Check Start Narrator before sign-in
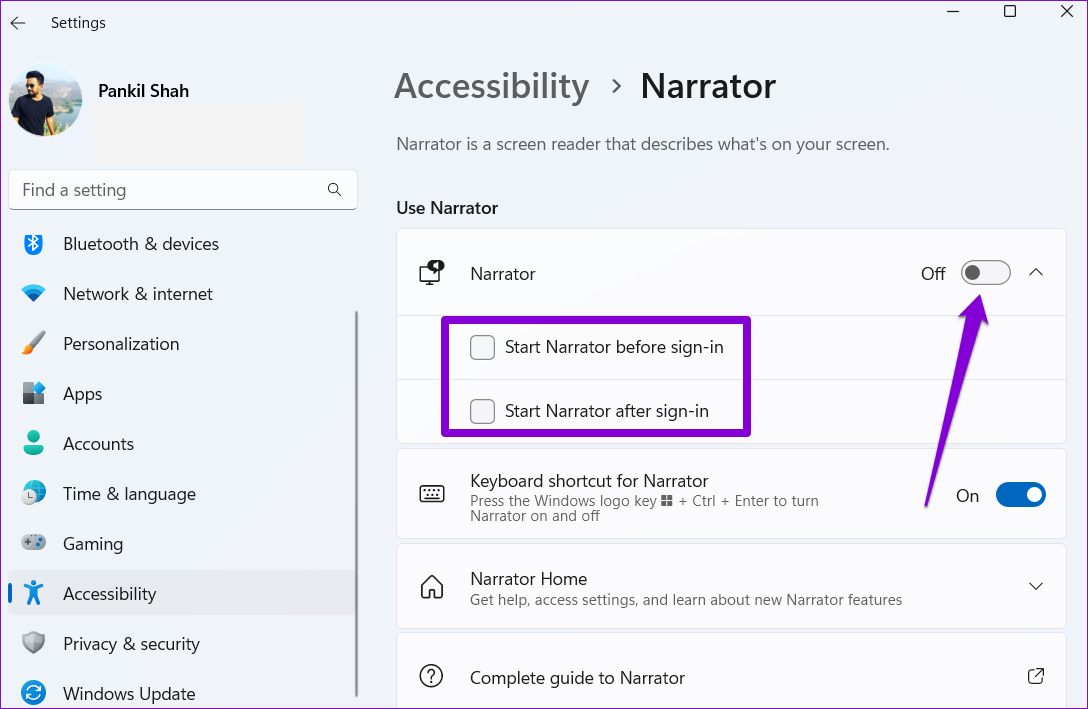This screenshot has height=709, width=1088. [483, 348]
